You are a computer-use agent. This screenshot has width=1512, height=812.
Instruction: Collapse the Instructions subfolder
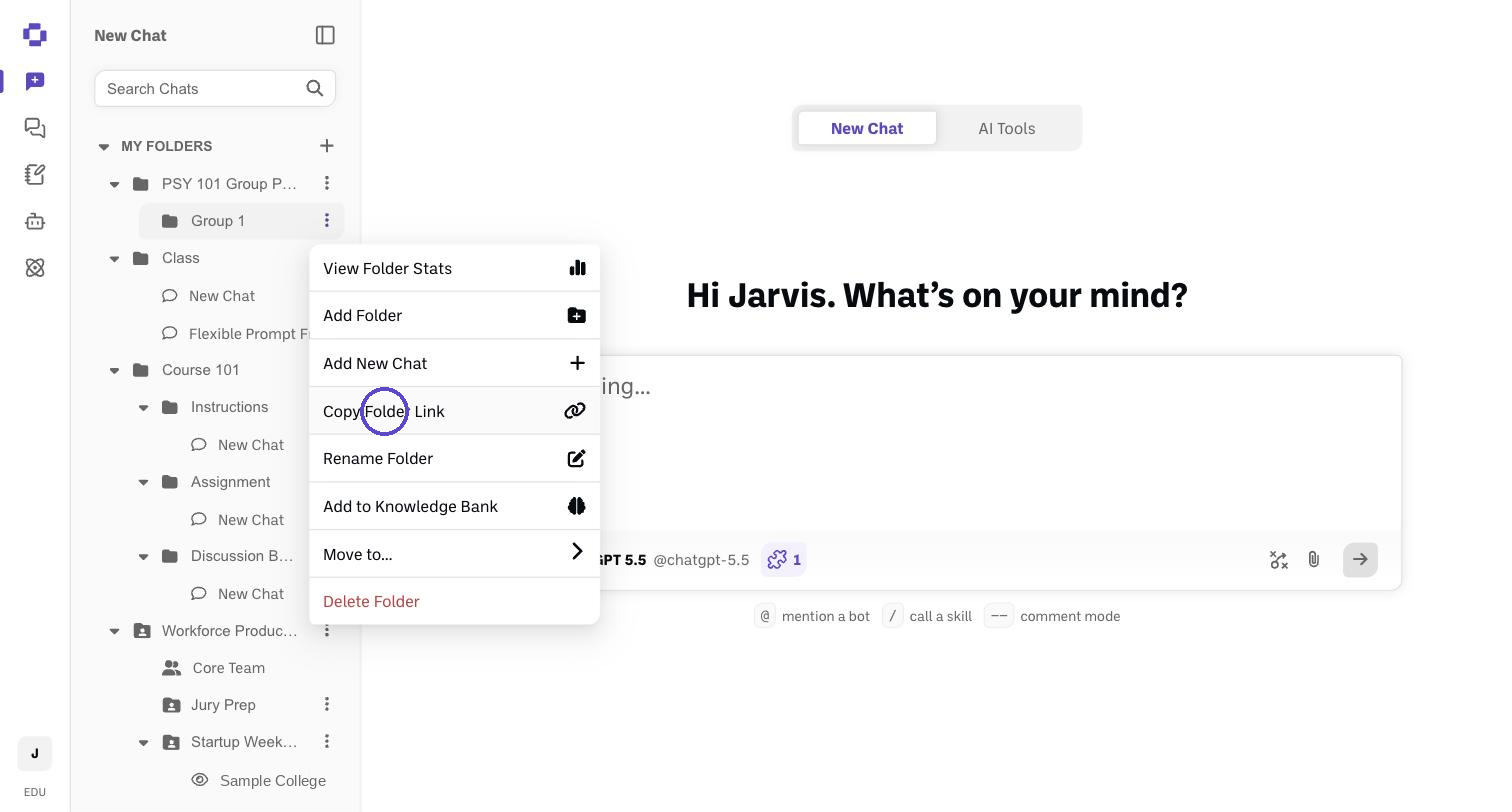pyautogui.click(x=143, y=407)
